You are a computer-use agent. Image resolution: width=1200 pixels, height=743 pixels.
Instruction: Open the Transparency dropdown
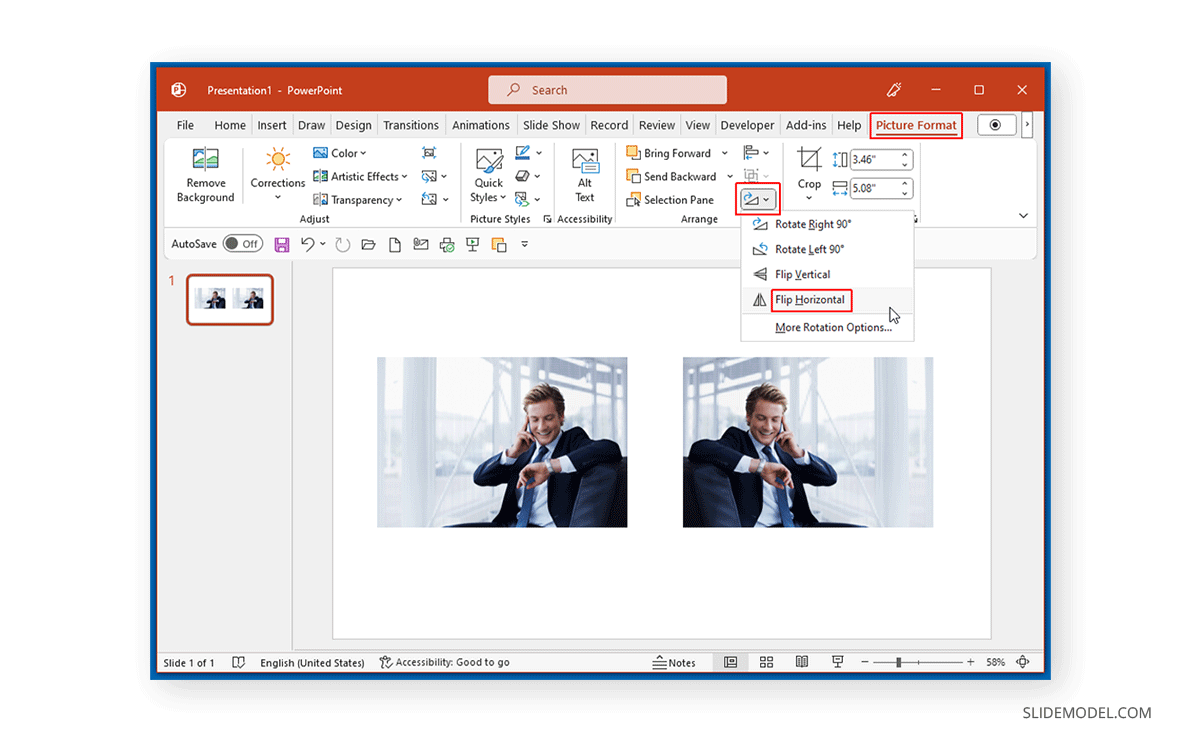(x=358, y=199)
